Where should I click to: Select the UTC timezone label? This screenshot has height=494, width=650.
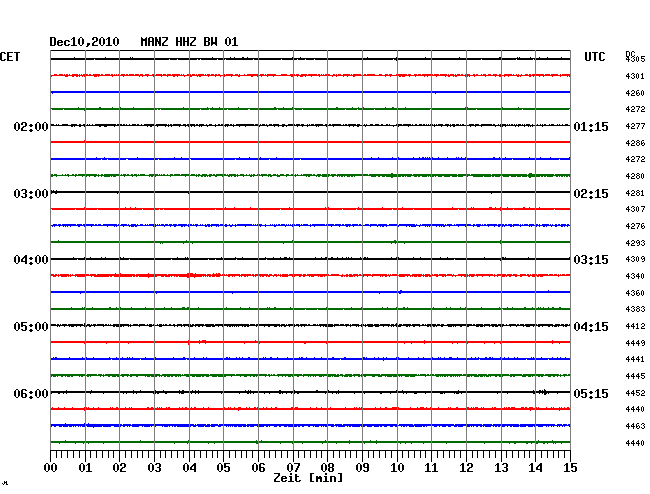[595, 58]
